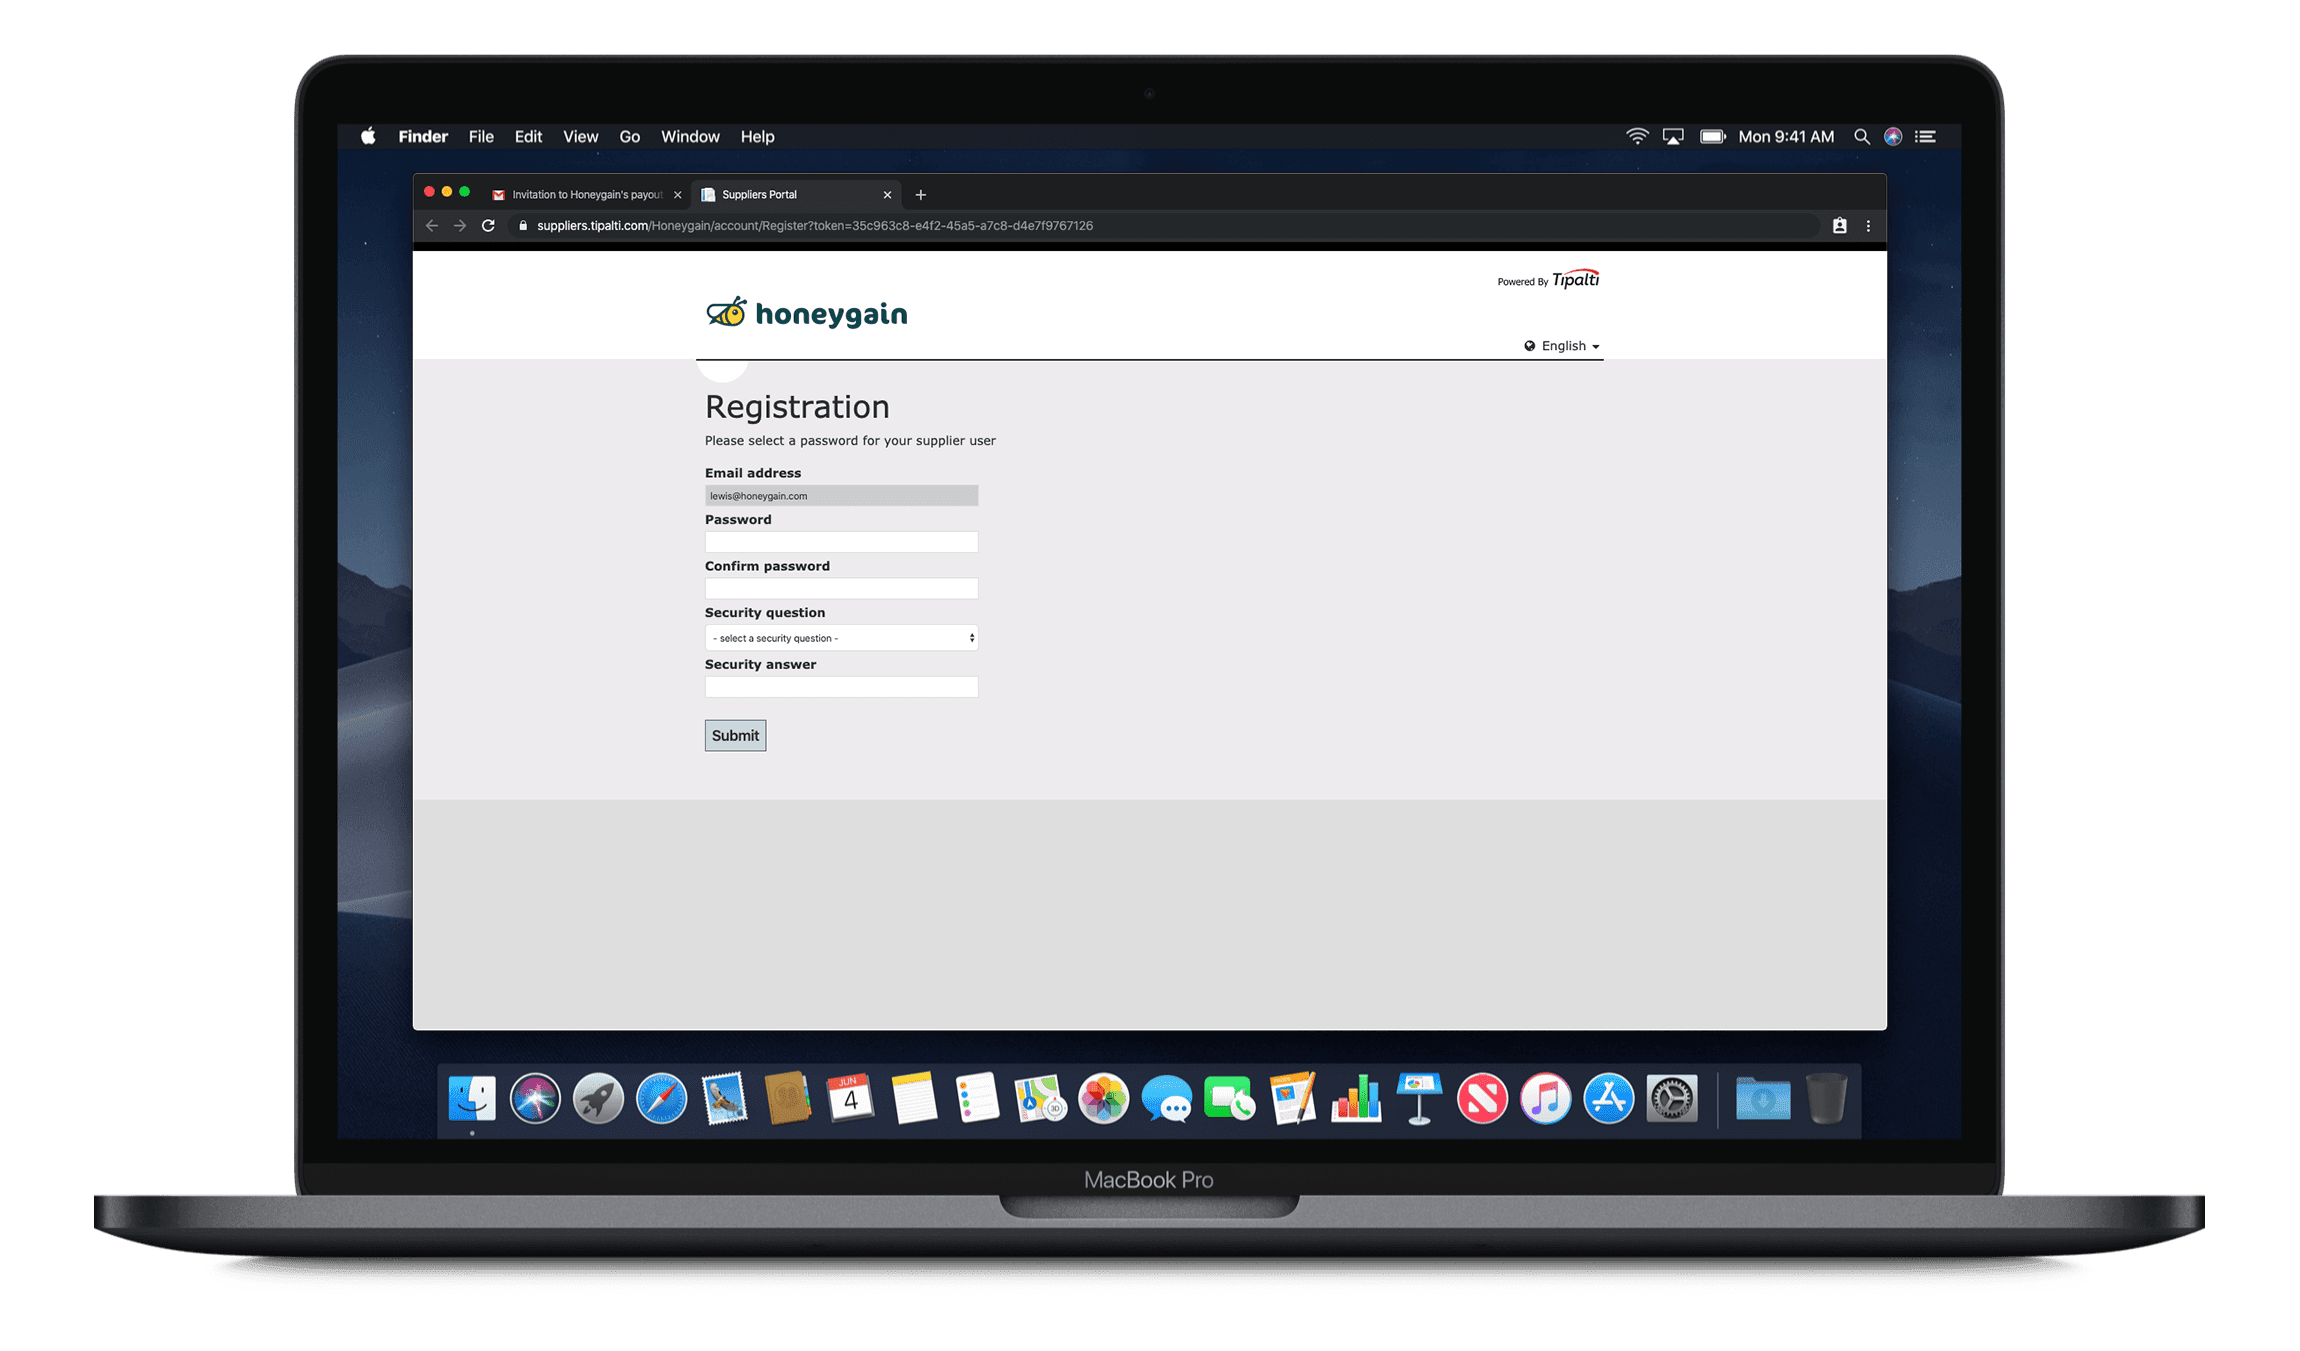Open the Apple menu
This screenshot has width=2300, height=1351.
[x=368, y=136]
